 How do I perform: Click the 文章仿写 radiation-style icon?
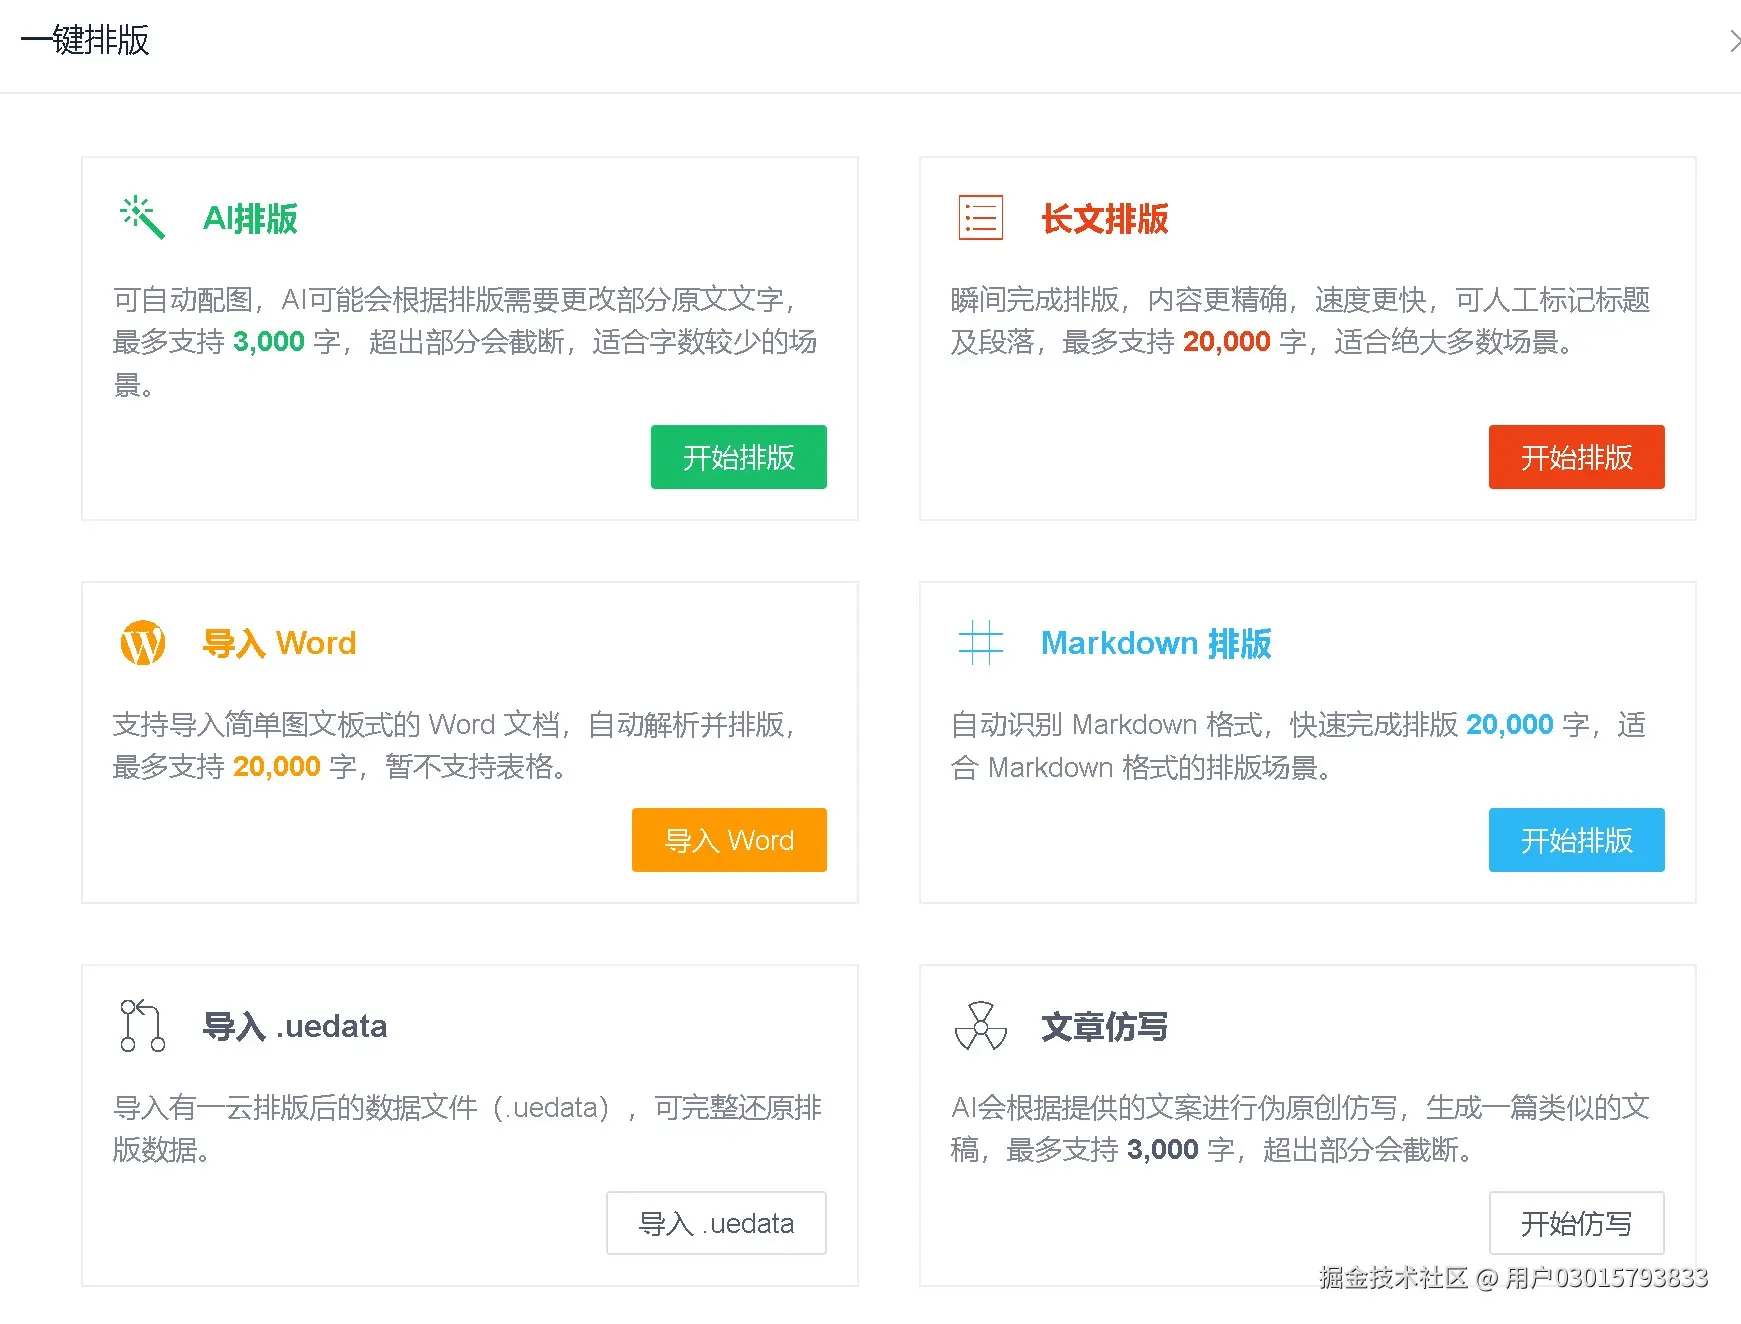[x=980, y=1026]
